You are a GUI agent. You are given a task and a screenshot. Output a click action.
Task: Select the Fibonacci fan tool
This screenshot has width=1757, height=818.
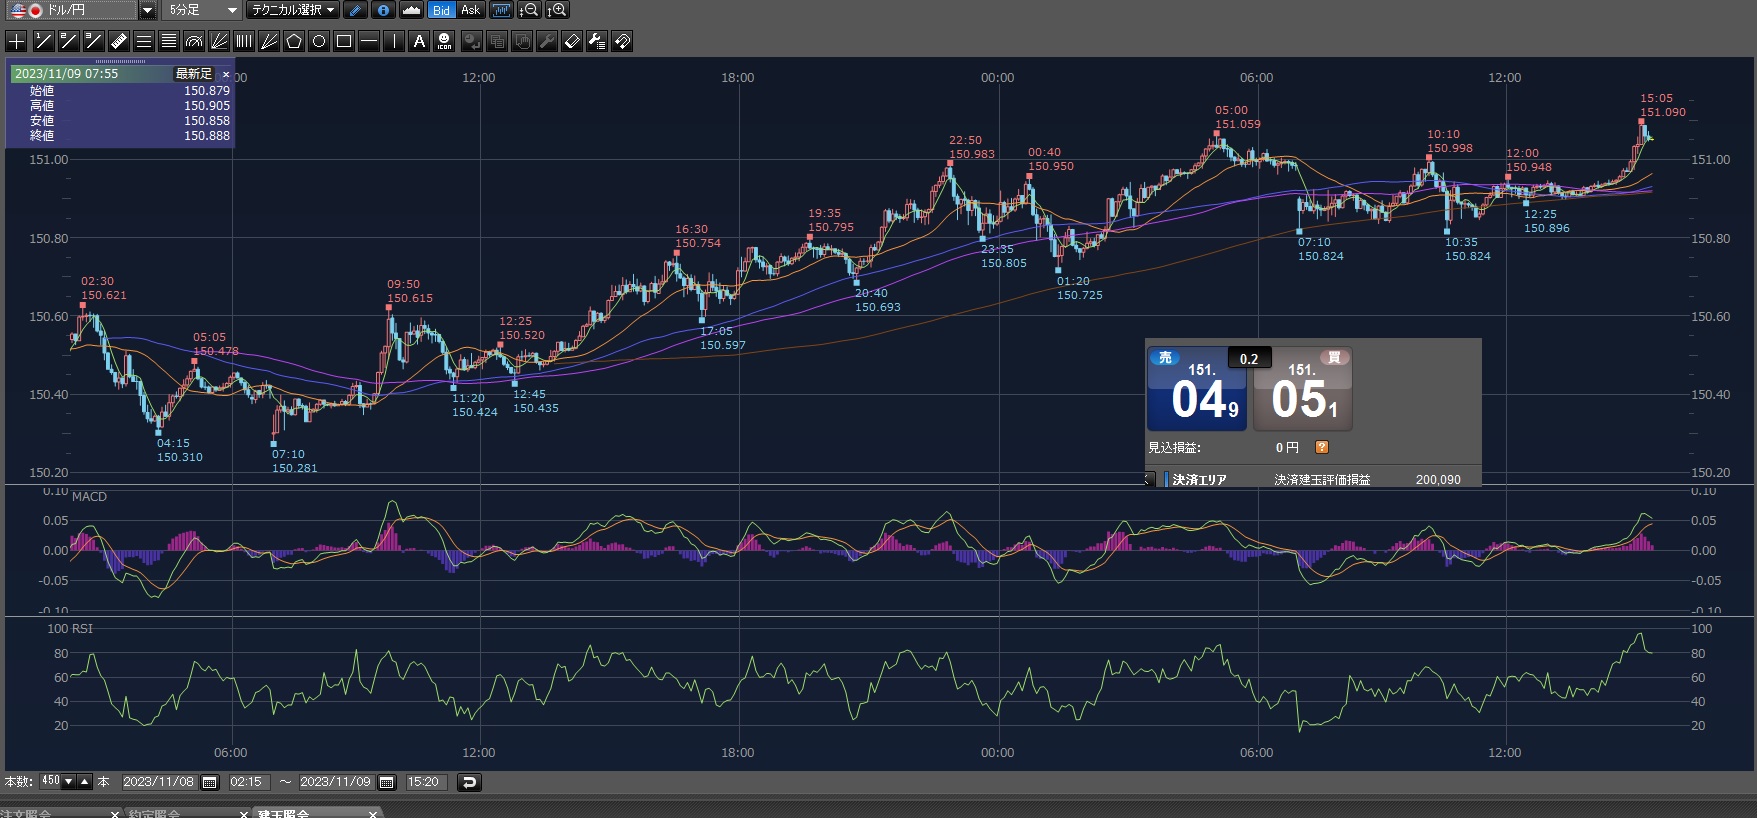coord(219,41)
